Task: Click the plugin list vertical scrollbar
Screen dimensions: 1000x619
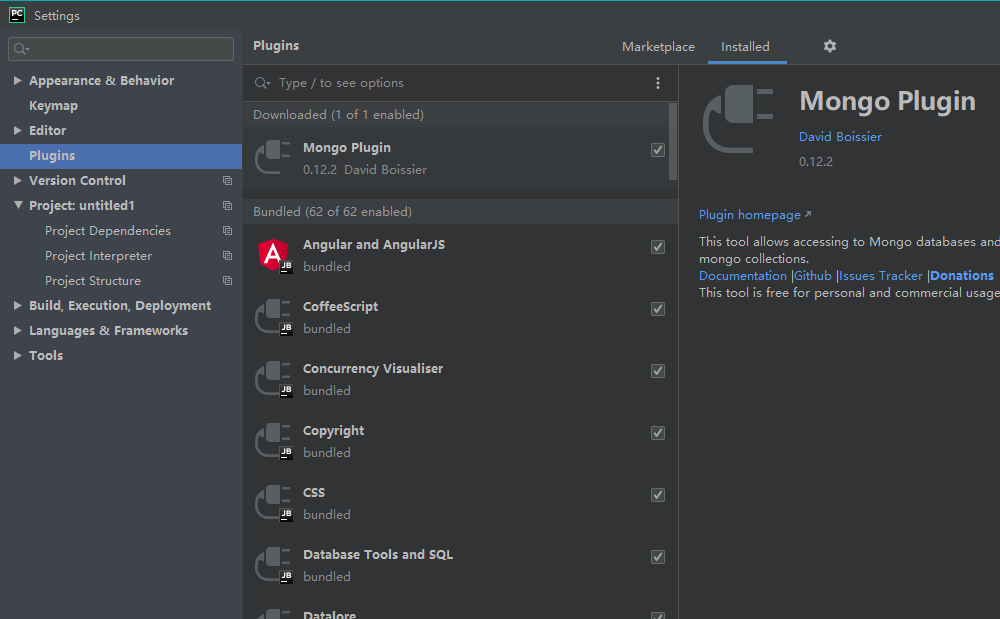Action: point(672,142)
